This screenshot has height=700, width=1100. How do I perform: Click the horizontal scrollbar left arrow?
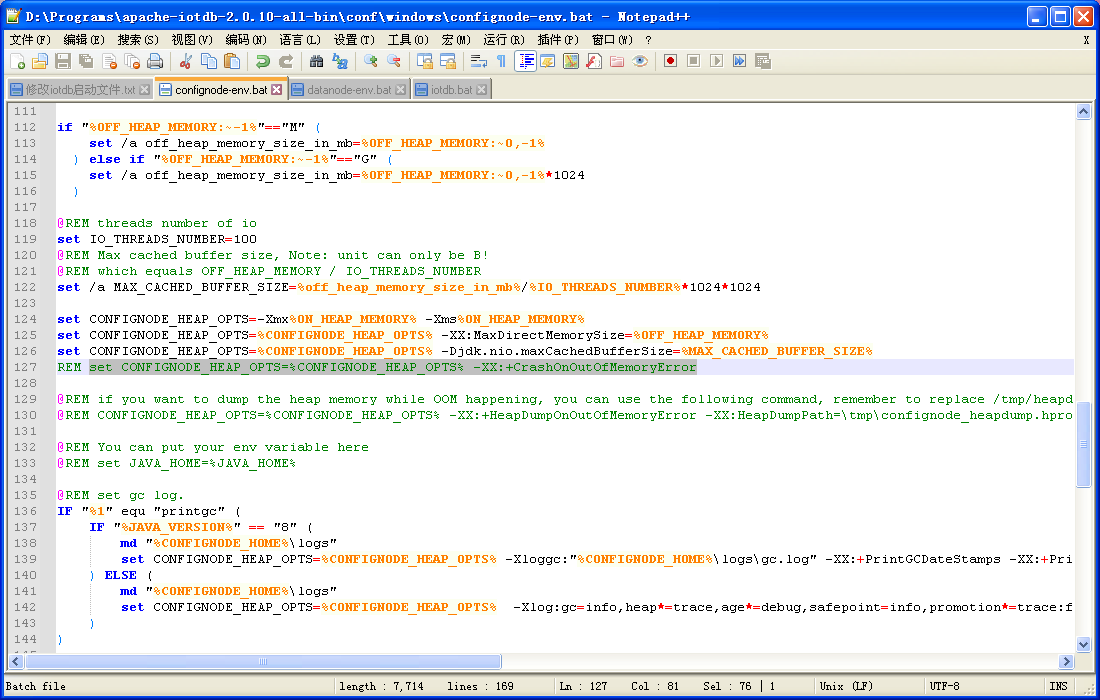point(15,661)
